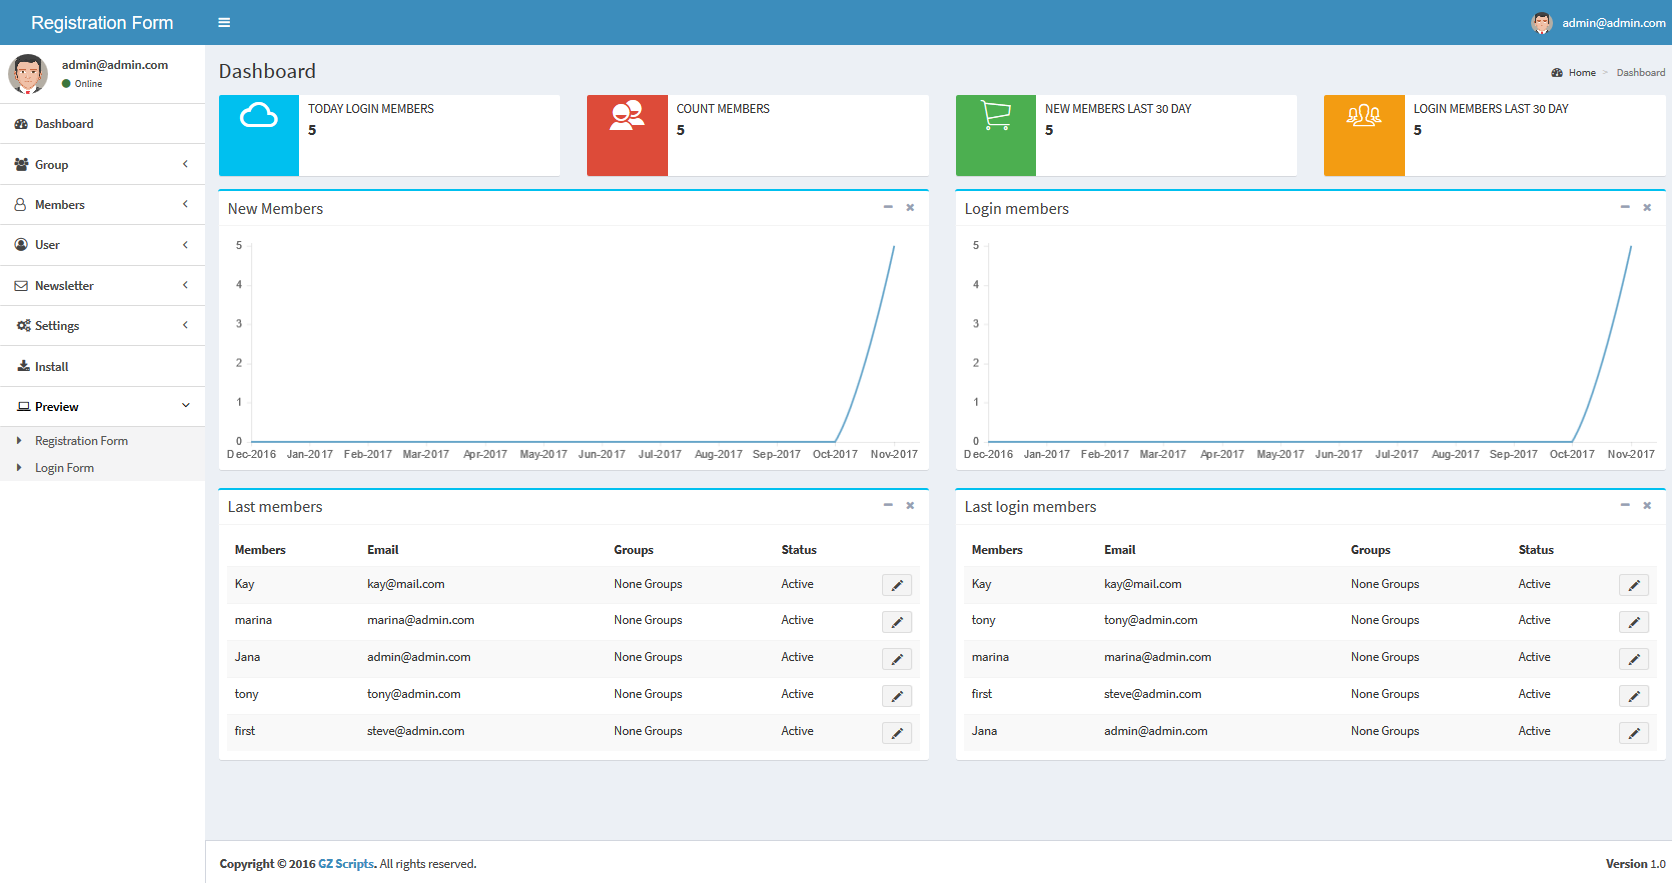Edit marina in Last login members table
Screen dimensions: 1672x883
click(x=1634, y=659)
